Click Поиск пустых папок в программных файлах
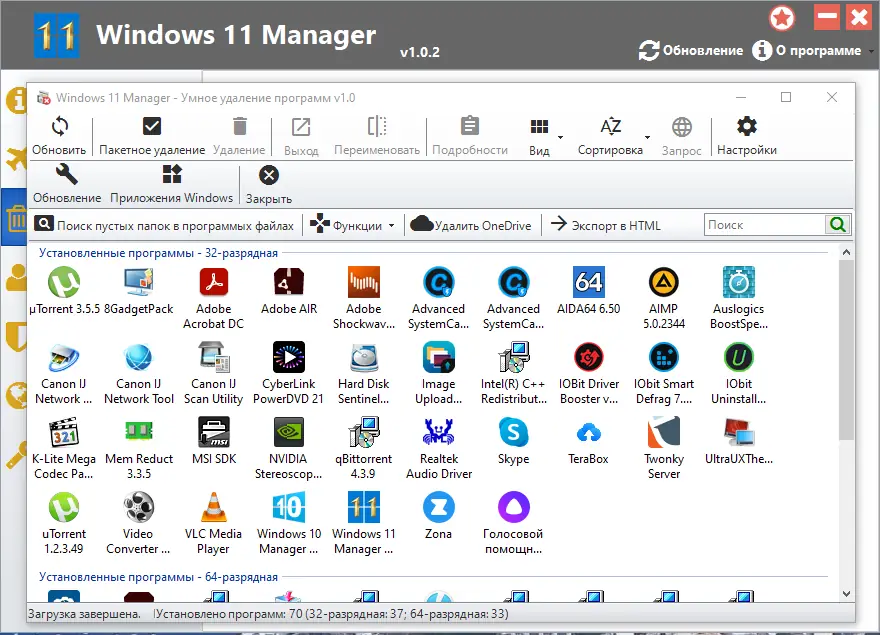 click(x=164, y=225)
